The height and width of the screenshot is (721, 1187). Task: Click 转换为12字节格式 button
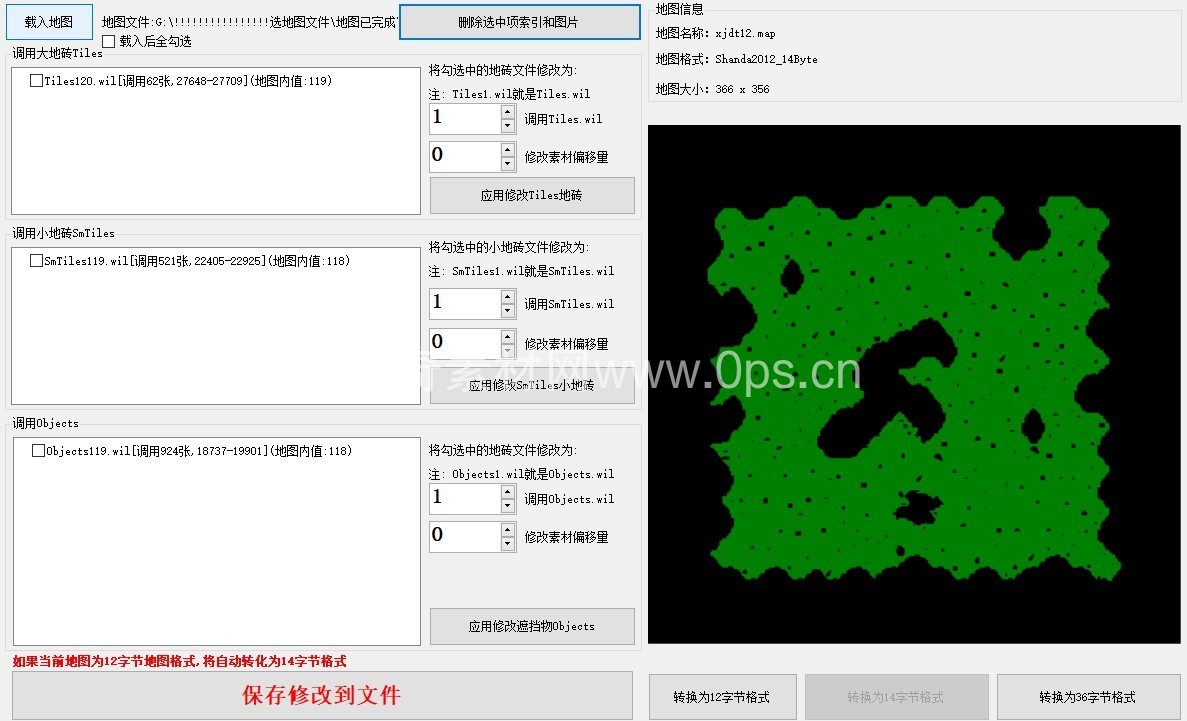[x=722, y=697]
